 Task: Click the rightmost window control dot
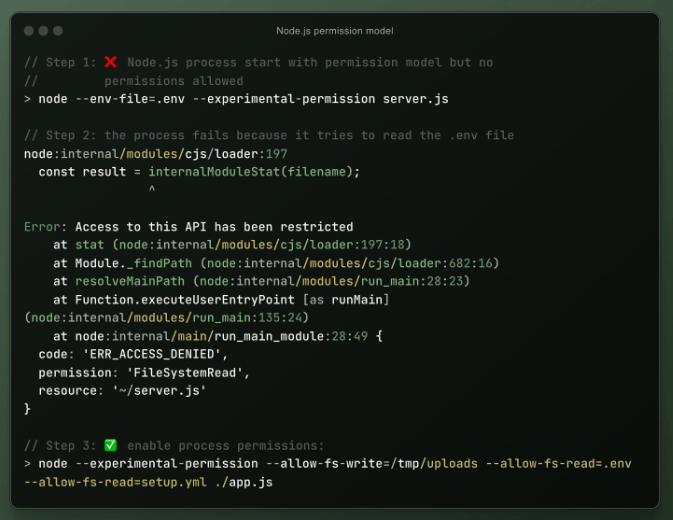(57, 31)
